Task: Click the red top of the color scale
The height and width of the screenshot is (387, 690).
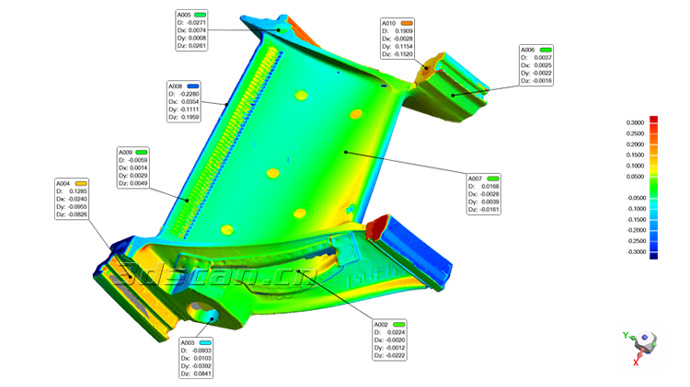Action: (x=654, y=119)
